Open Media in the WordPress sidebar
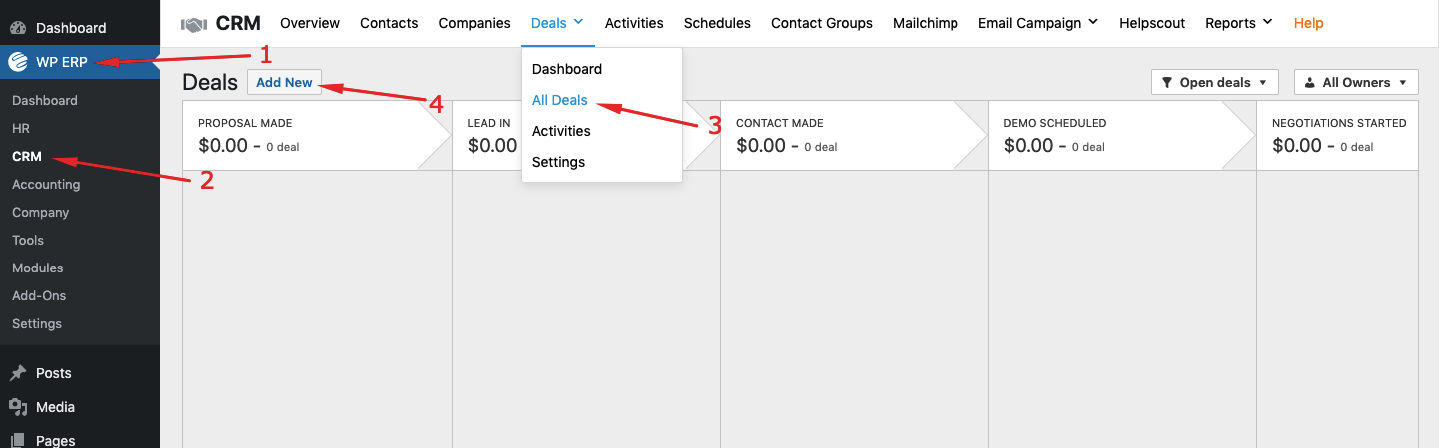Image resolution: width=1439 pixels, height=448 pixels. tap(80, 407)
